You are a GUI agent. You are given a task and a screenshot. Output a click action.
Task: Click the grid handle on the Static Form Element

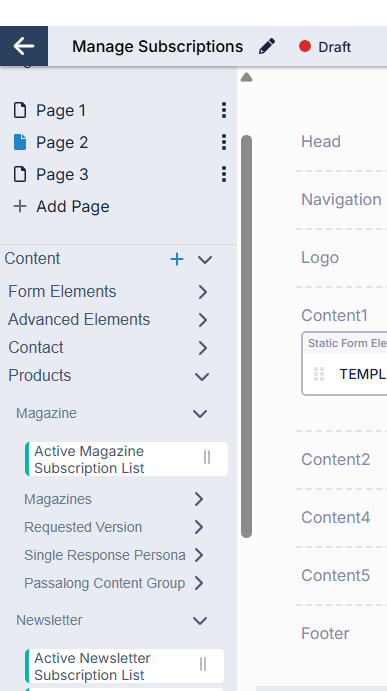tap(319, 374)
